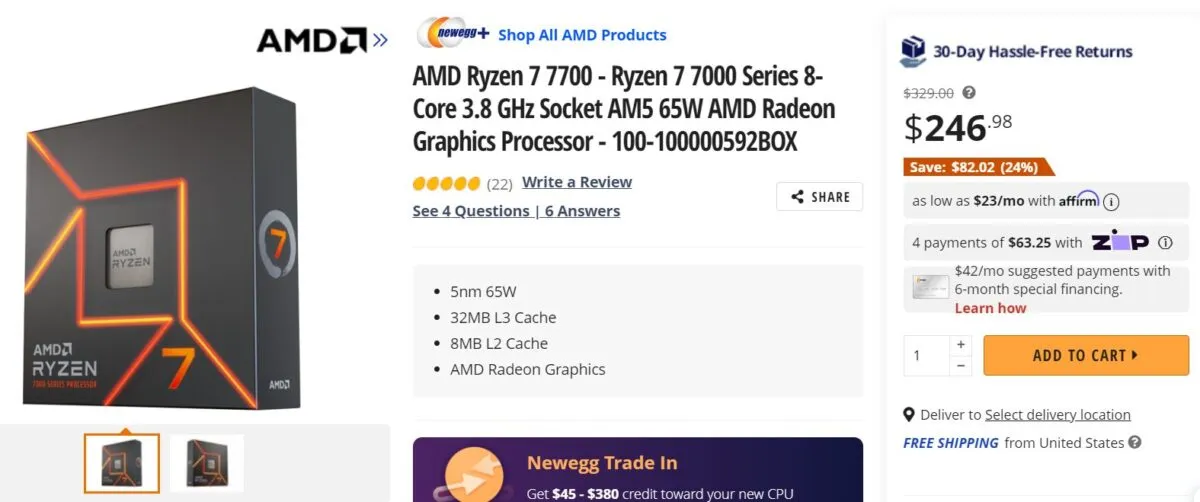The height and width of the screenshot is (502, 1200).
Task: Click the shipping help question mark icon
Action: tap(1134, 442)
